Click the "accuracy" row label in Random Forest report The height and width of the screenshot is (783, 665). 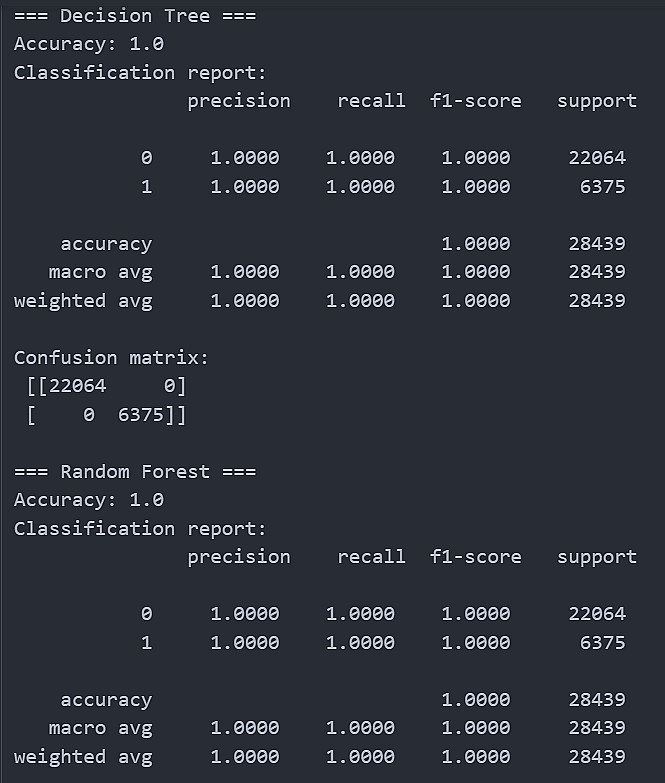[106, 700]
